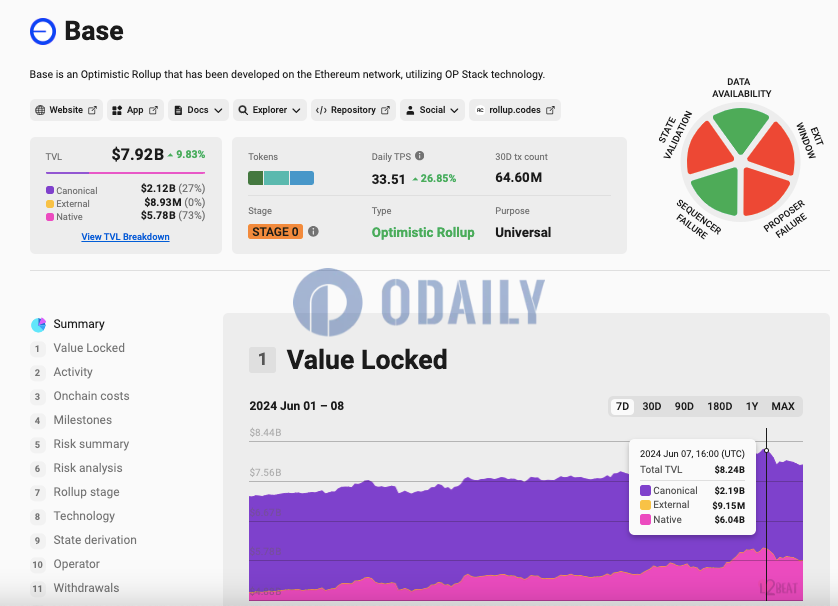Click the rollup.codes external link arrow icon
This screenshot has width=838, height=606.
(x=550, y=110)
